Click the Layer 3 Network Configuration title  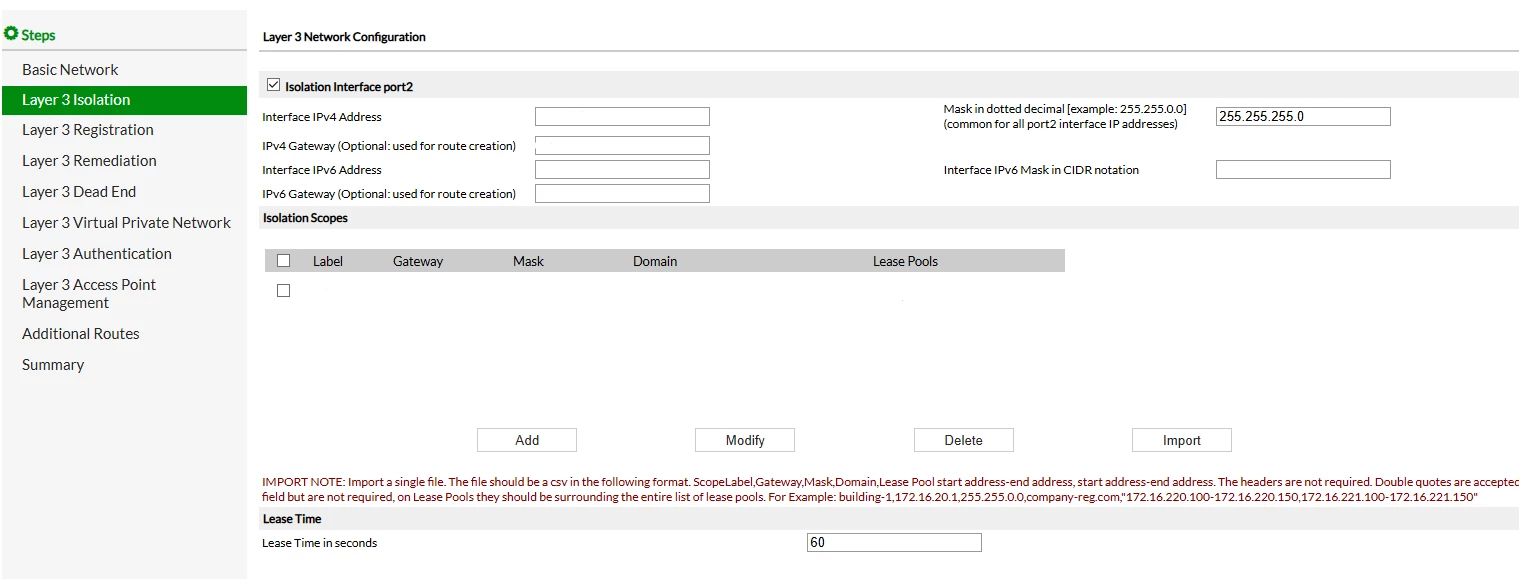(344, 37)
